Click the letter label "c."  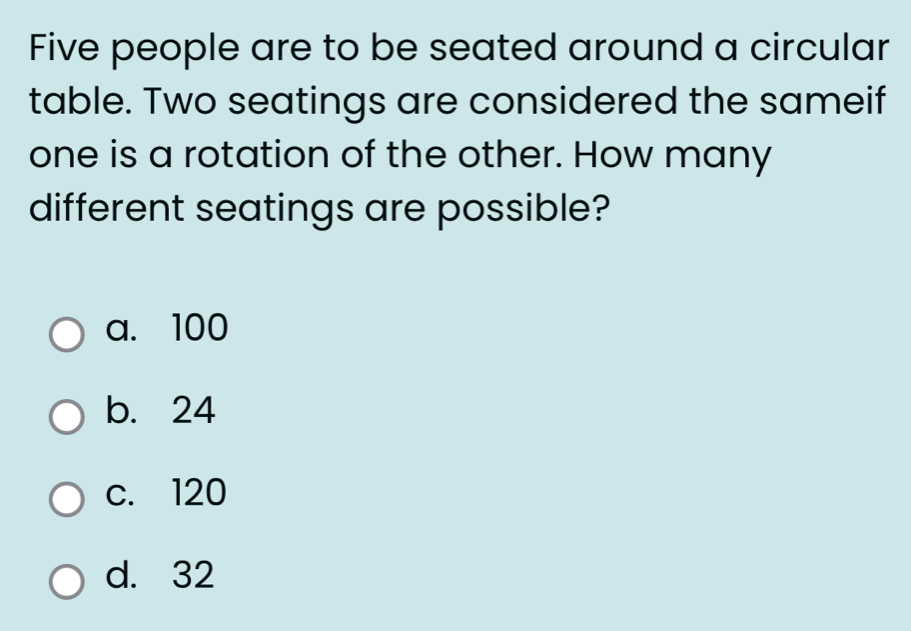point(120,494)
